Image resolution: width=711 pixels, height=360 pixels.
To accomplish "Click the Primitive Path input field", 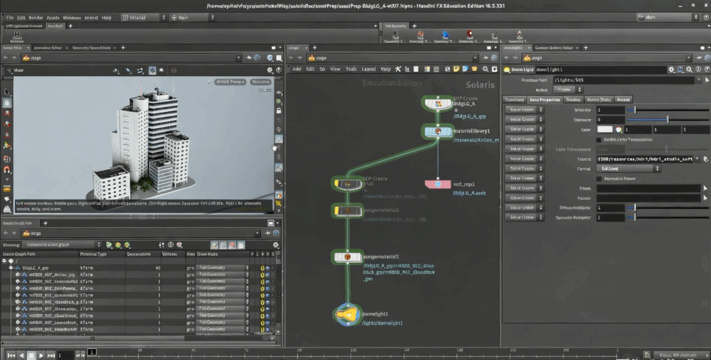I will pos(624,80).
